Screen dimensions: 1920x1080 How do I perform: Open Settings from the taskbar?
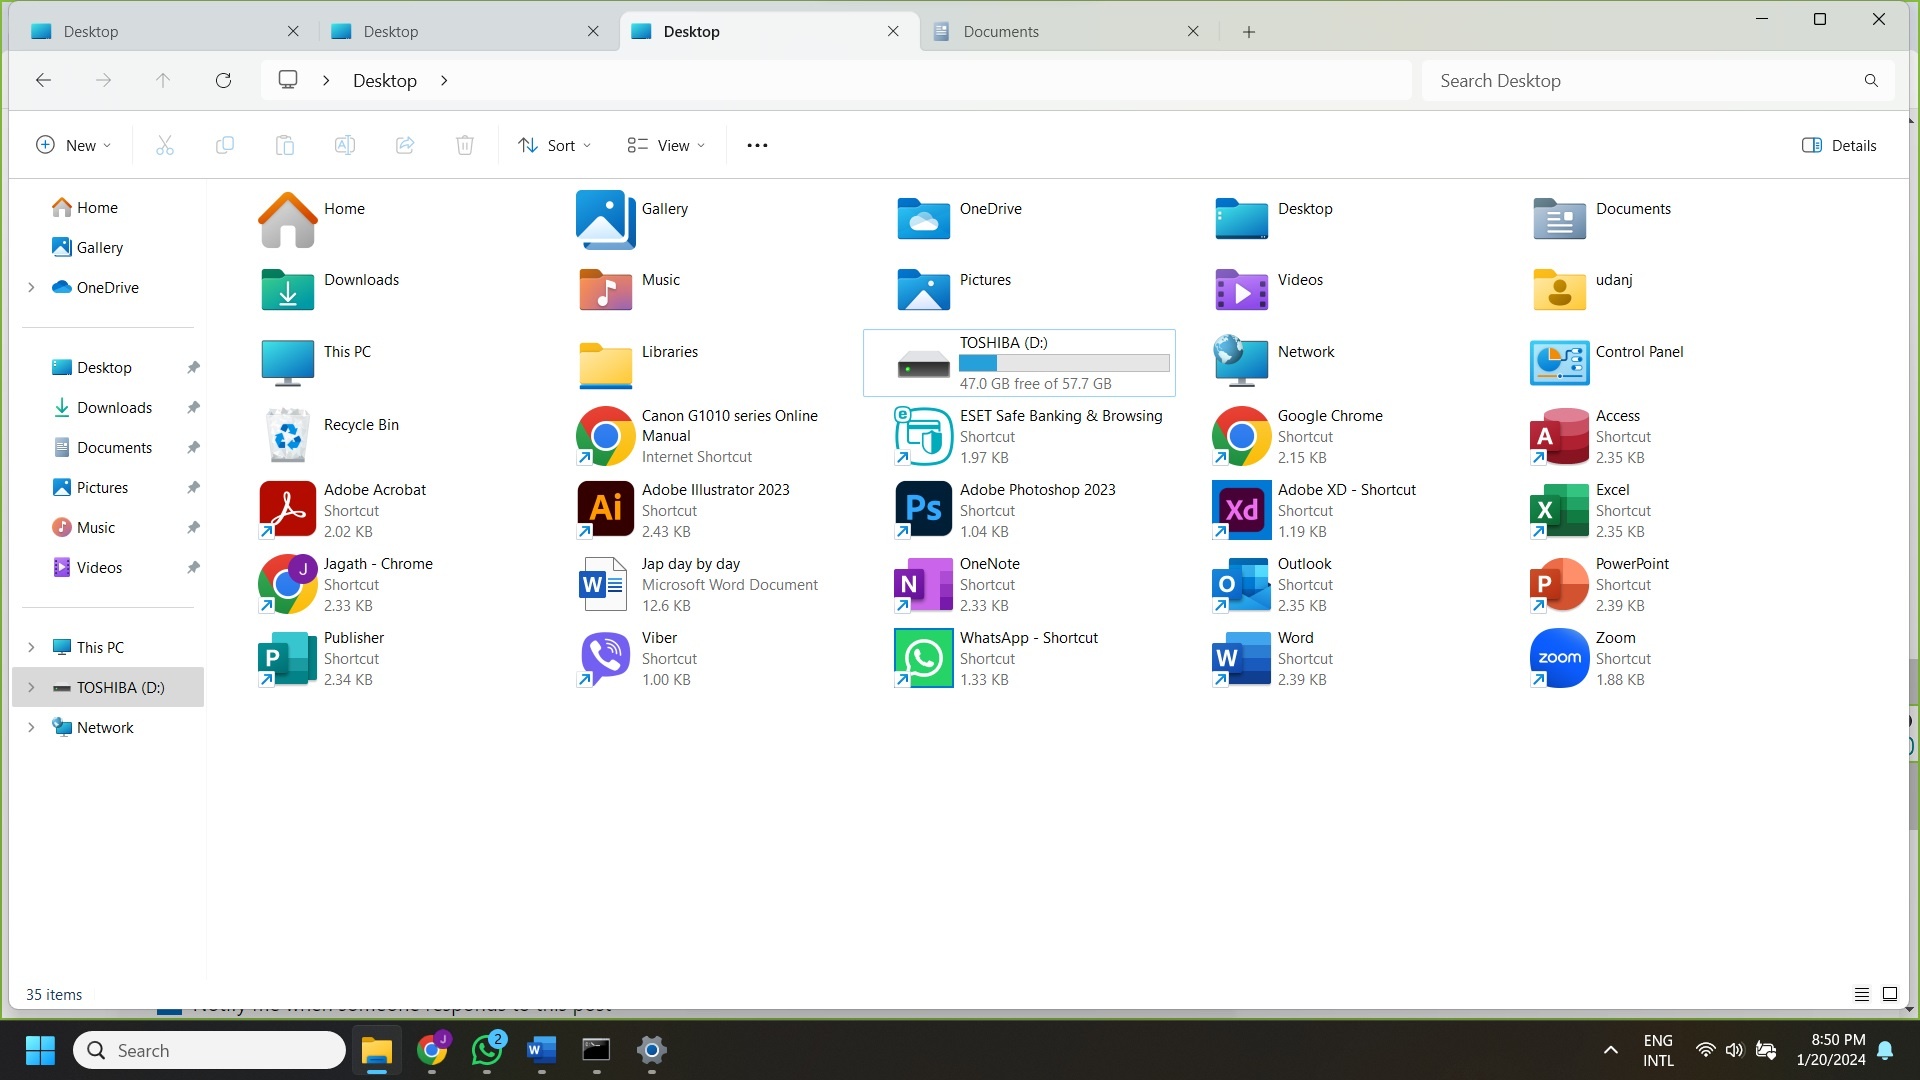click(x=651, y=1050)
